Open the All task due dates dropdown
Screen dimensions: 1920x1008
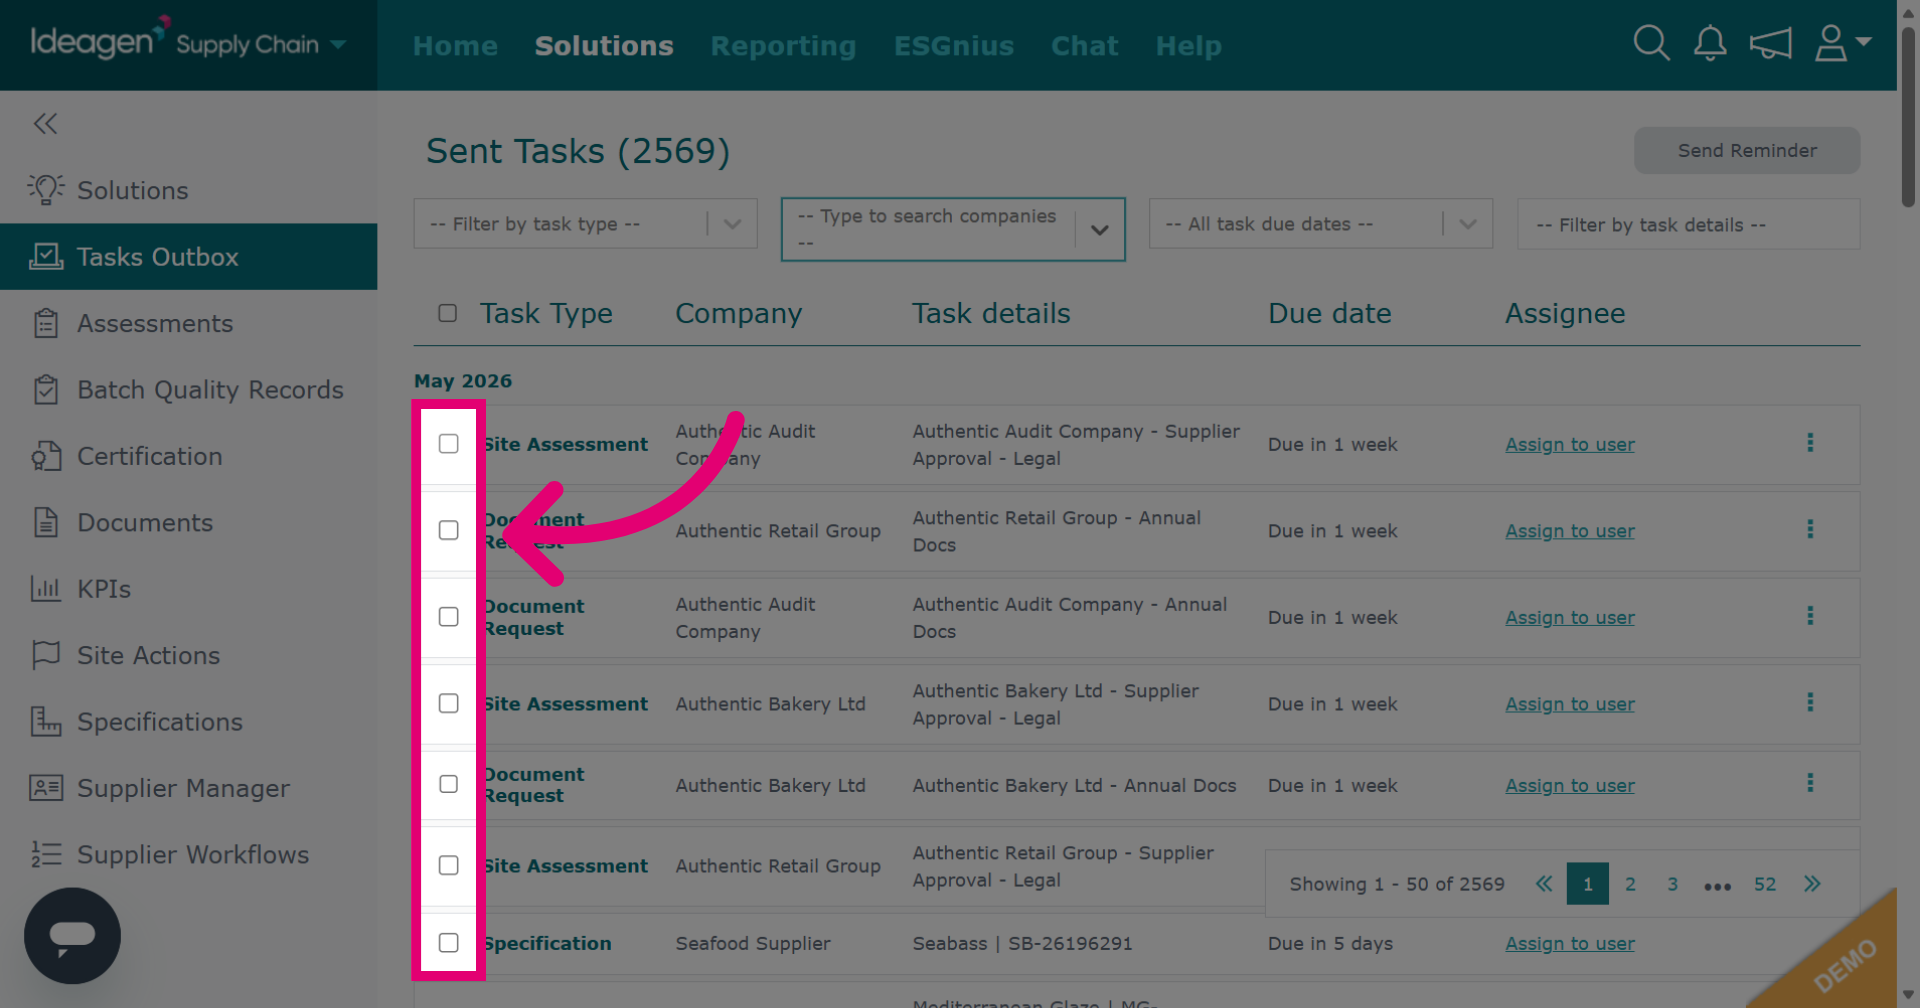click(x=1320, y=224)
